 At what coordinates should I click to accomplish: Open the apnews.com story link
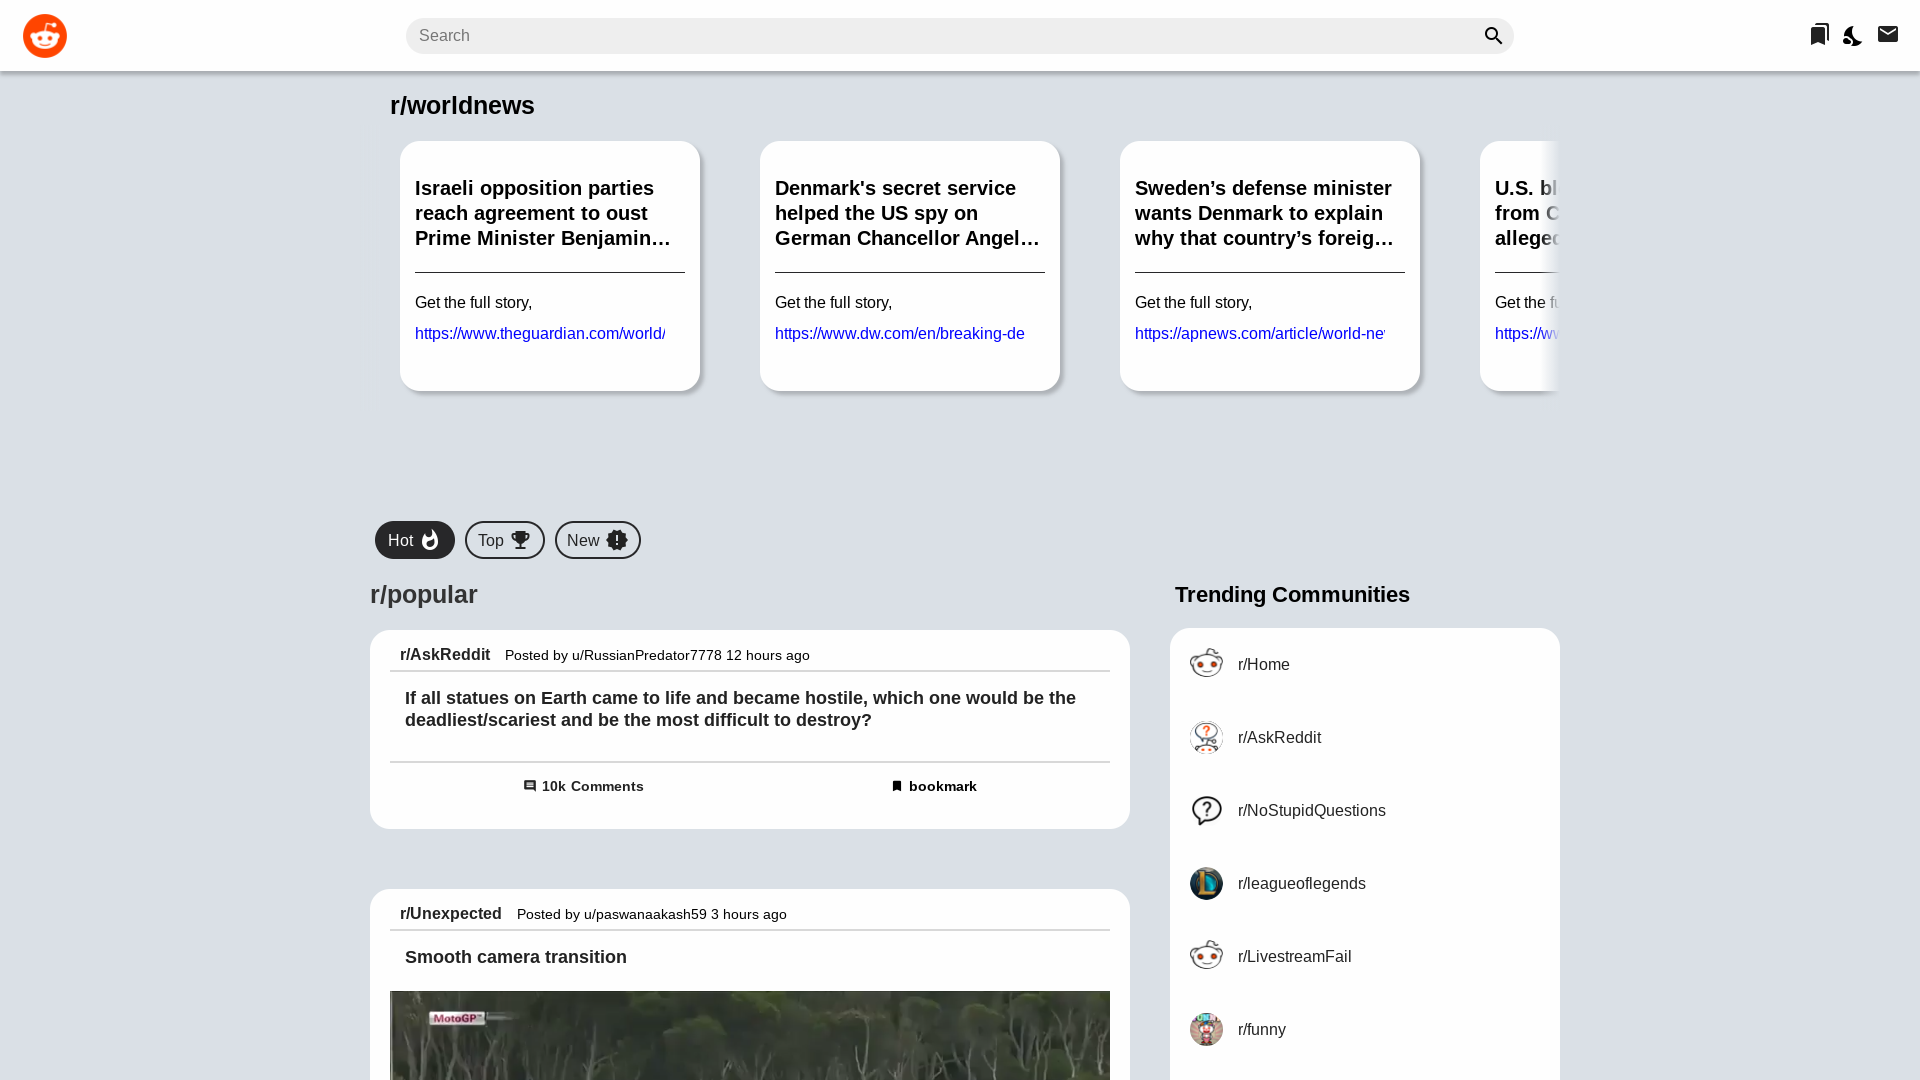tap(1259, 333)
